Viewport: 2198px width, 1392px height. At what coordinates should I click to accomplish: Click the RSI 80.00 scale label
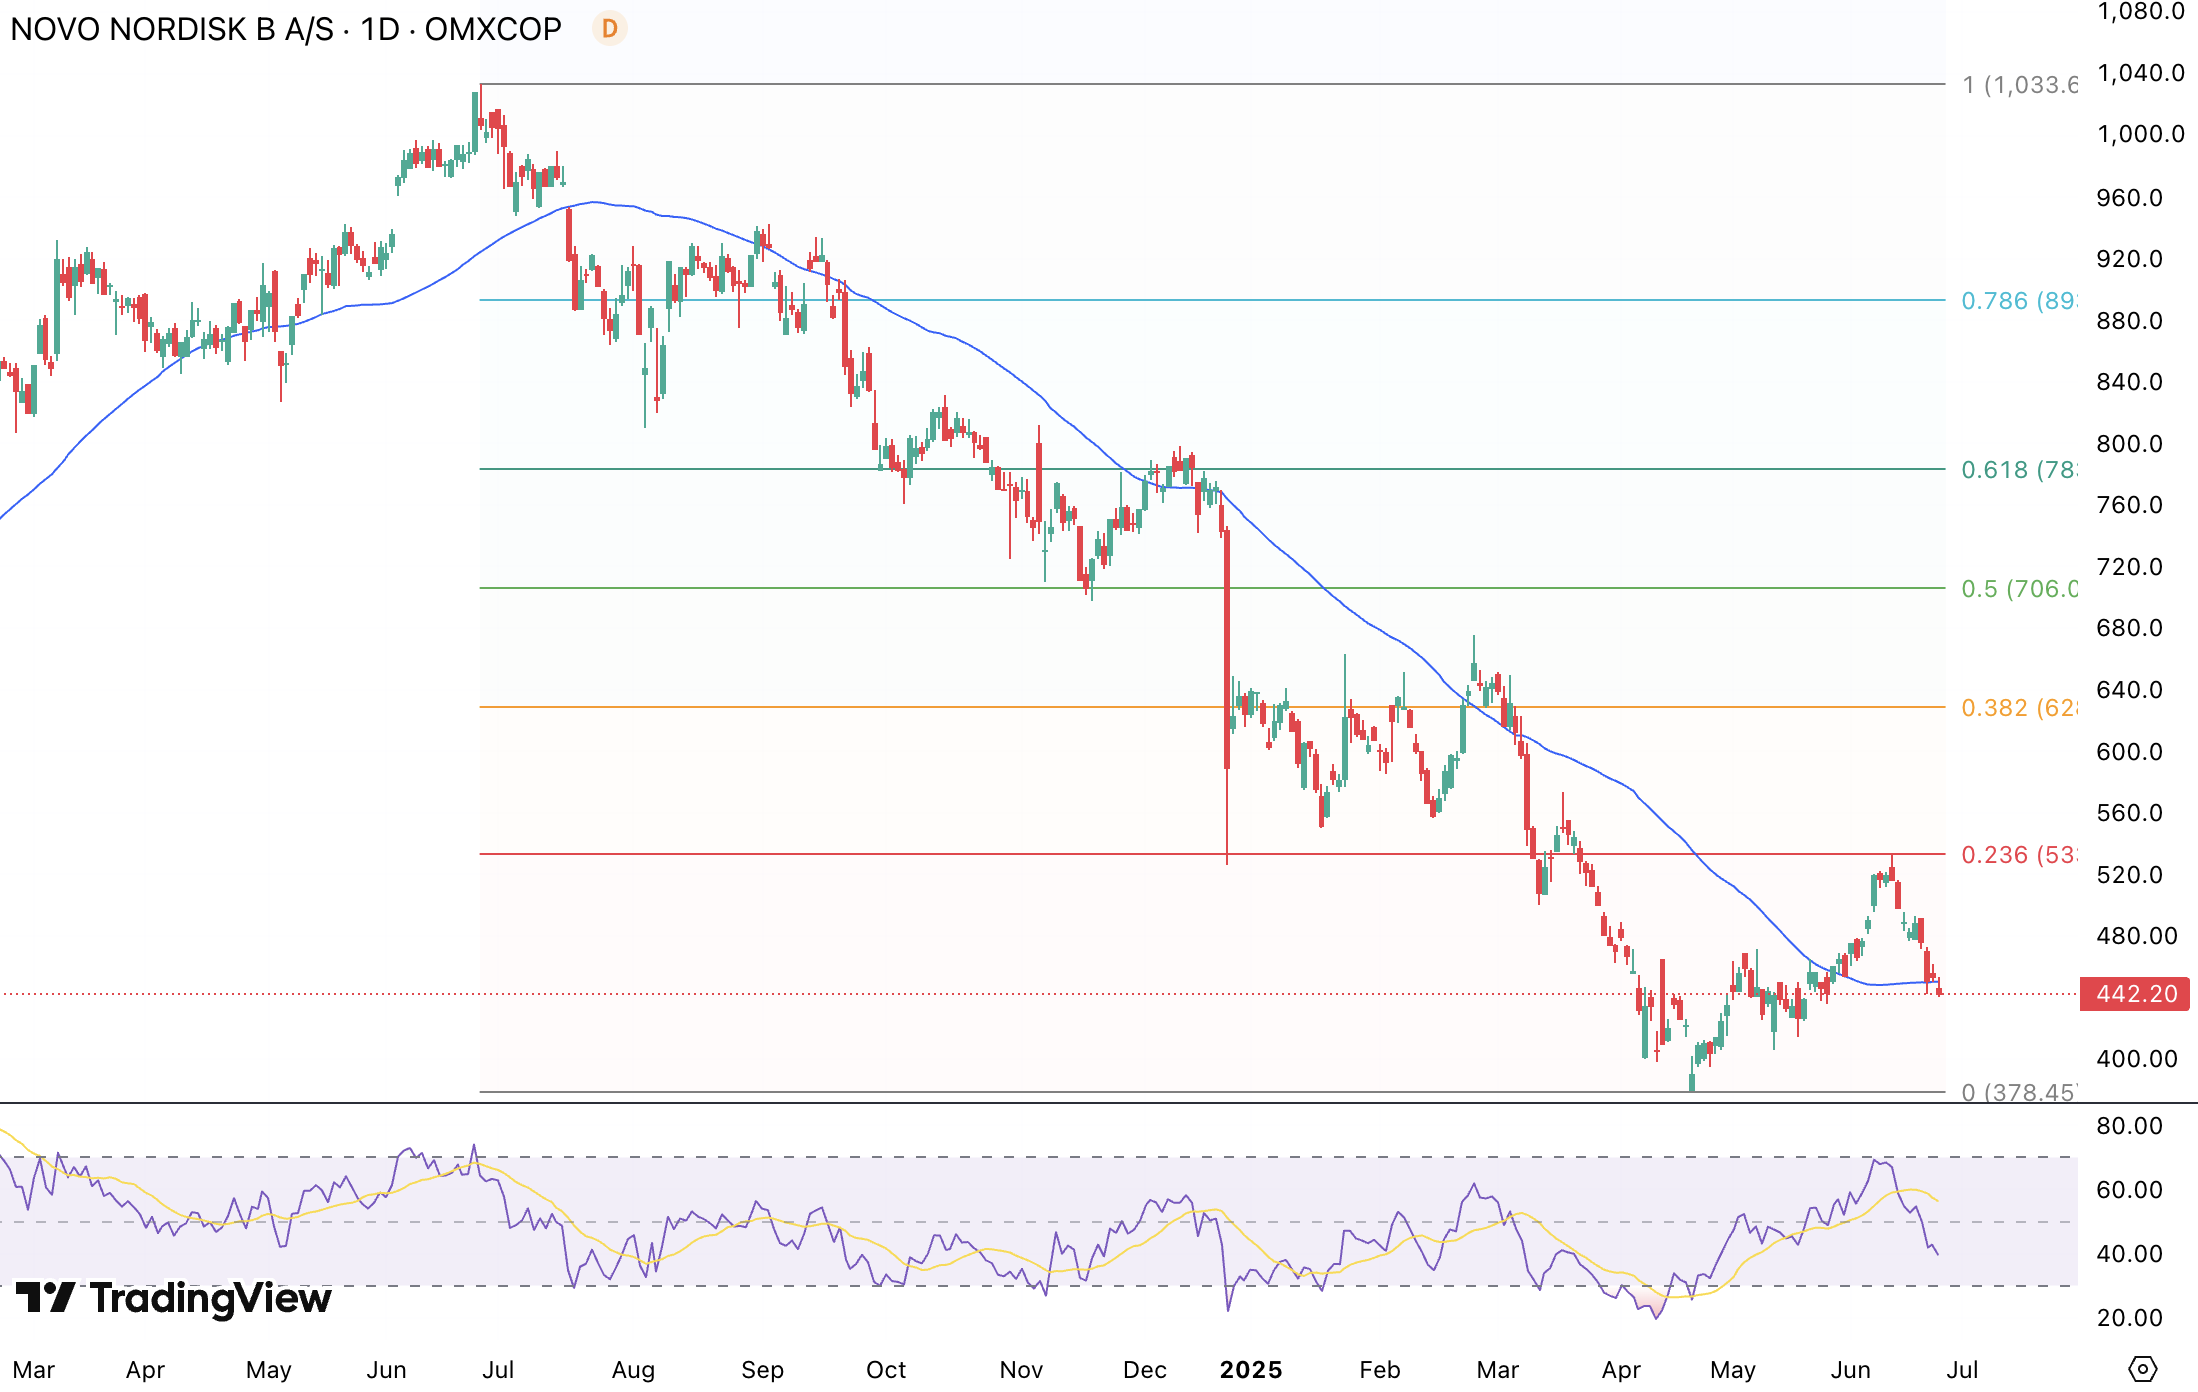2130,1126
